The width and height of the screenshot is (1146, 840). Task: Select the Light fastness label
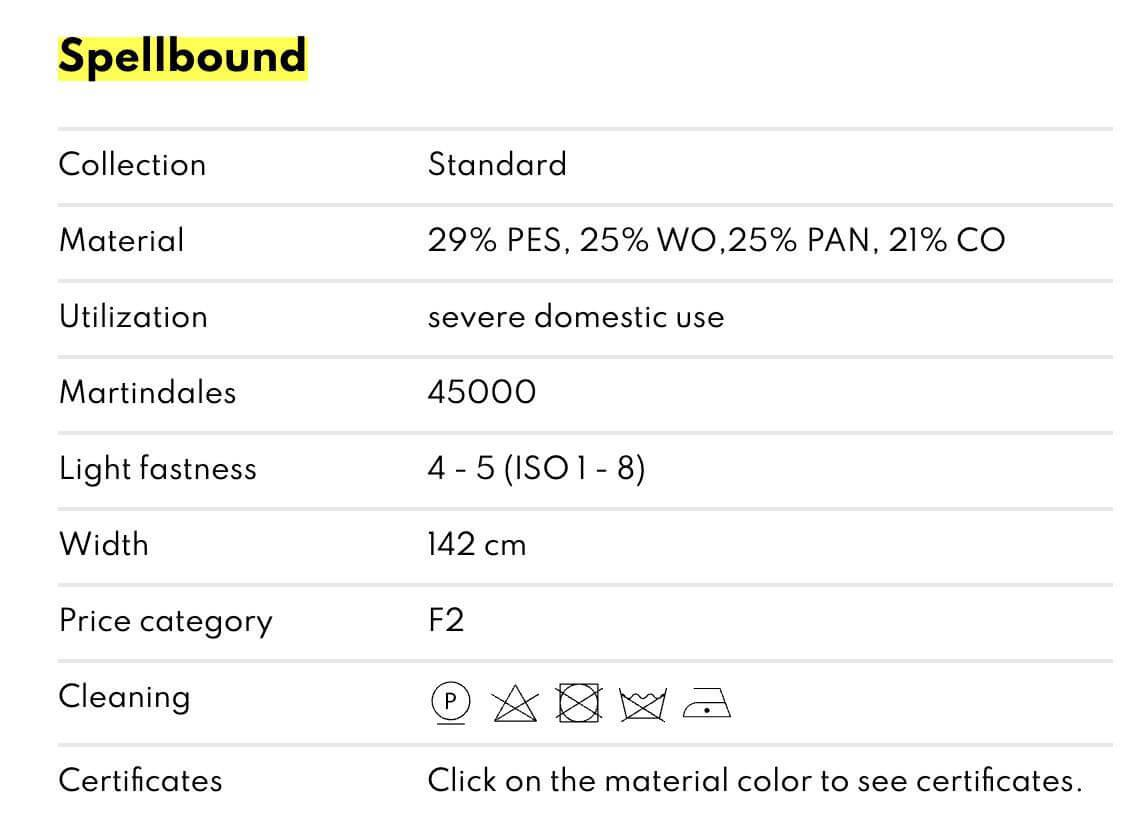[x=157, y=468]
